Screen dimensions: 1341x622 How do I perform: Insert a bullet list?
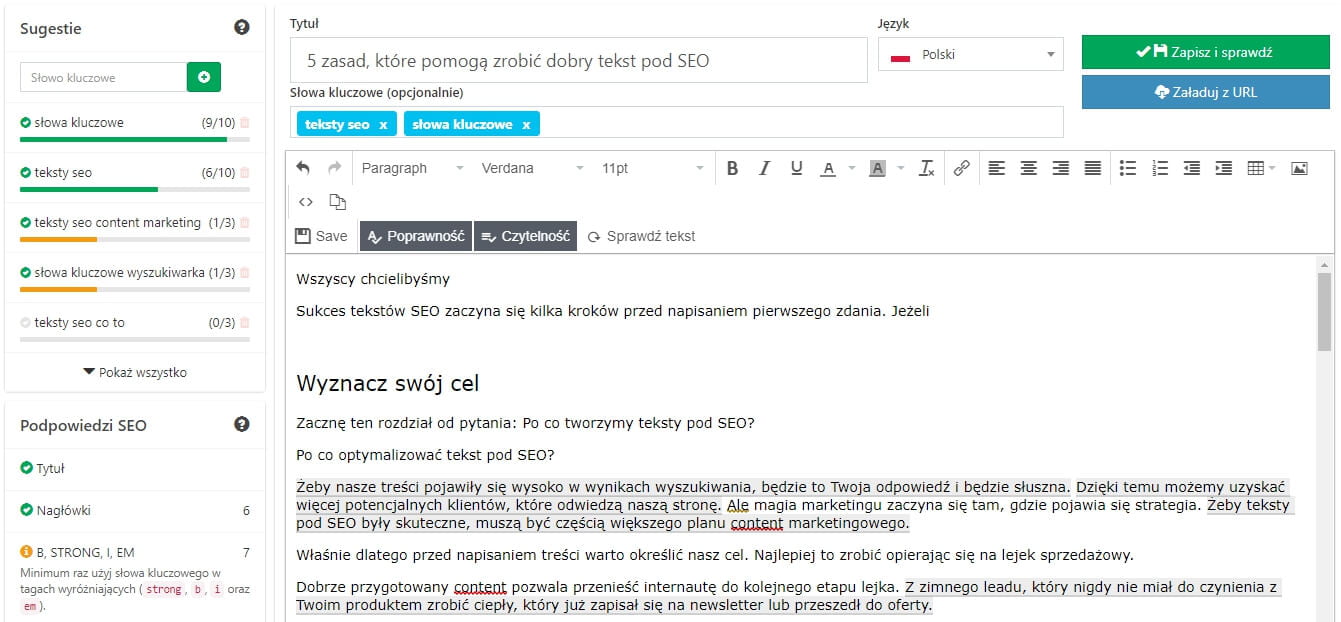[1127, 168]
